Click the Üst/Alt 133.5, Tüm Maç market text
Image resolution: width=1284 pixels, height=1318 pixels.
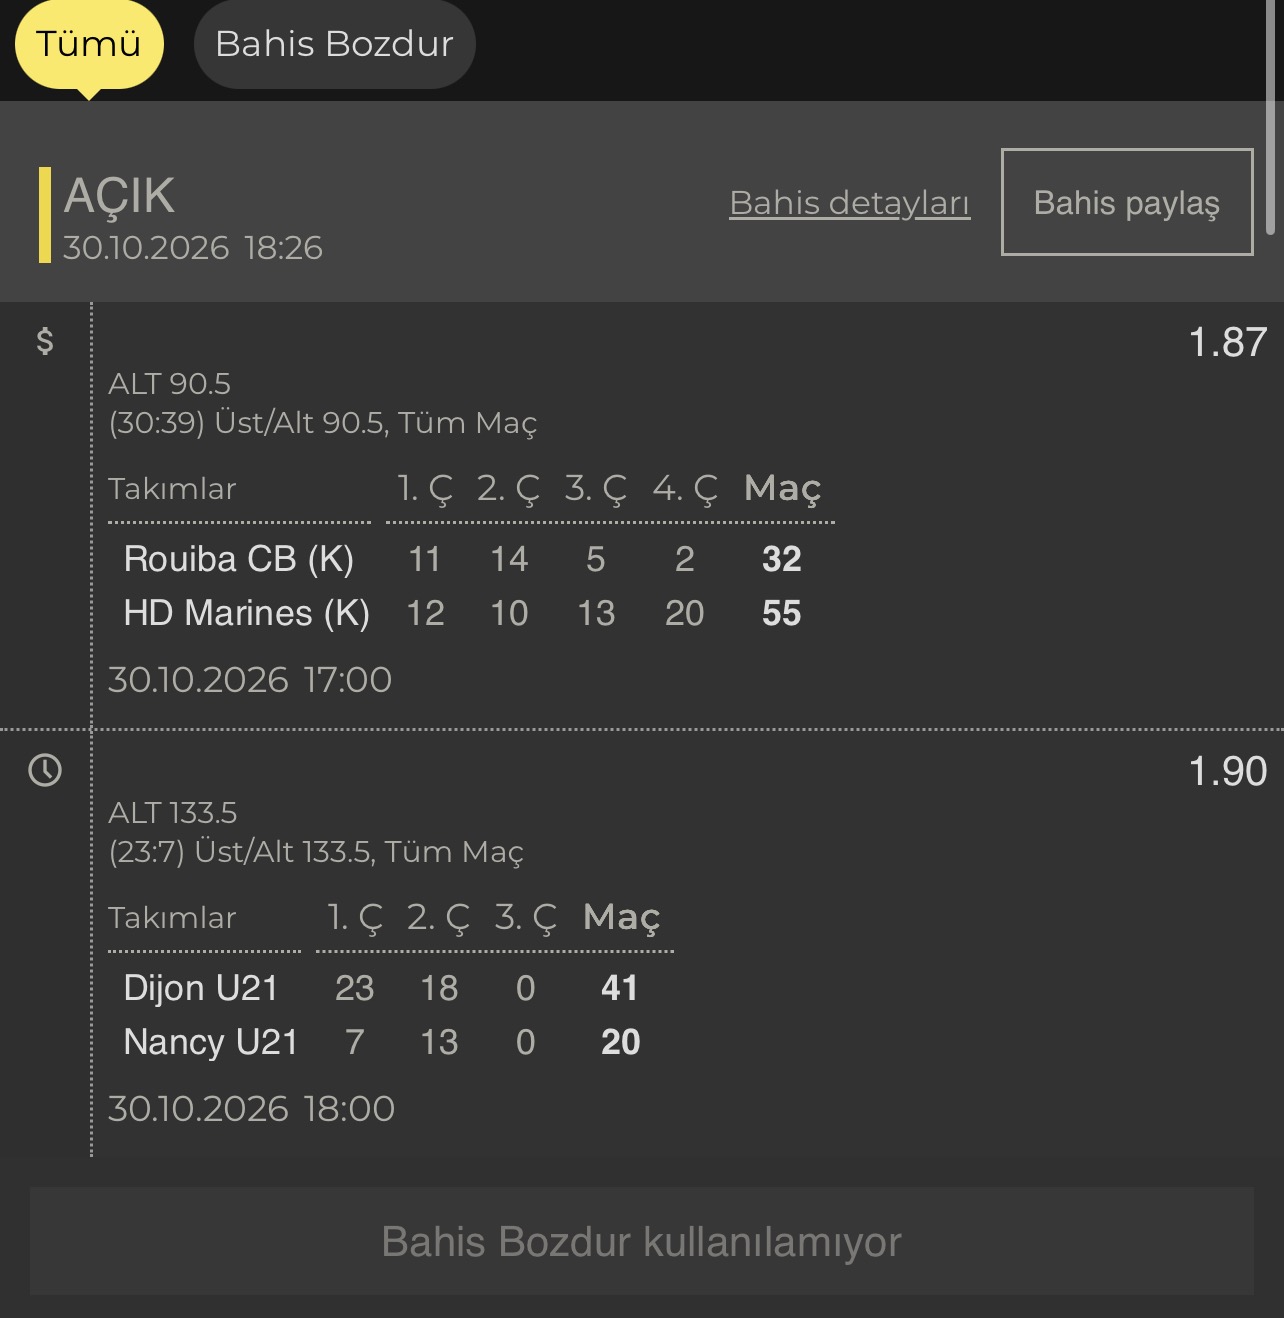click(359, 852)
